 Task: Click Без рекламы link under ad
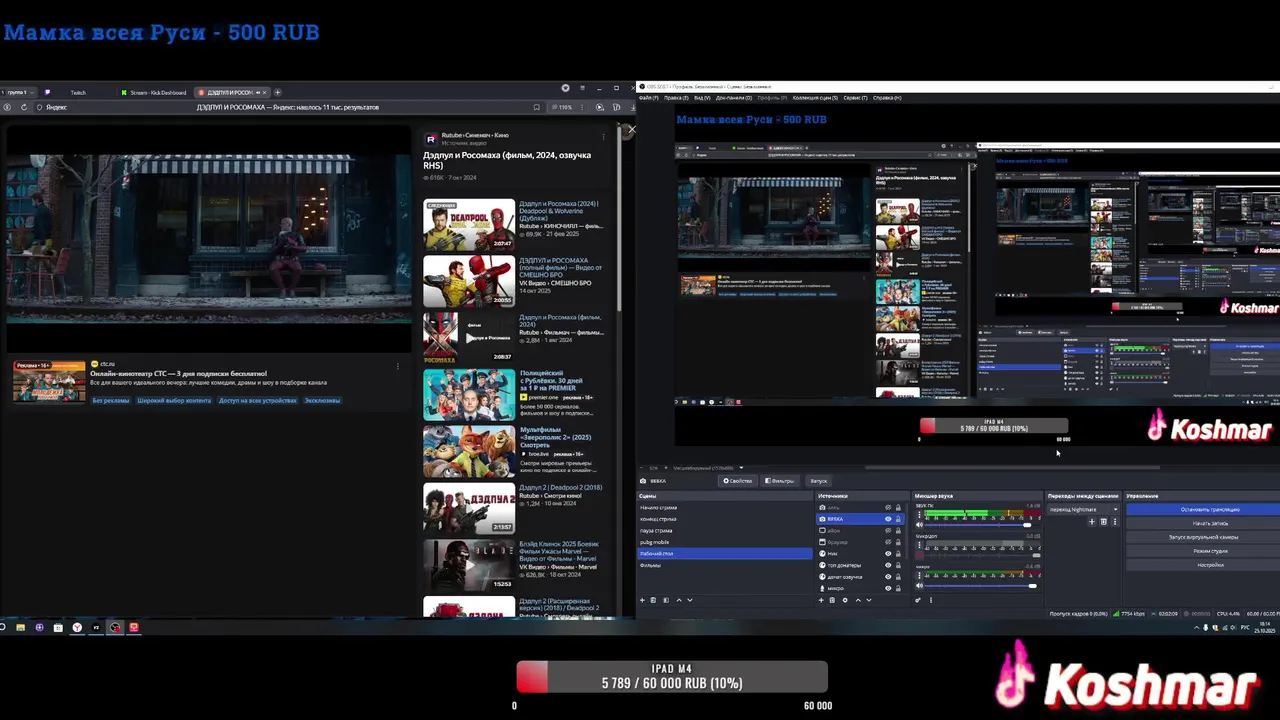(111, 400)
